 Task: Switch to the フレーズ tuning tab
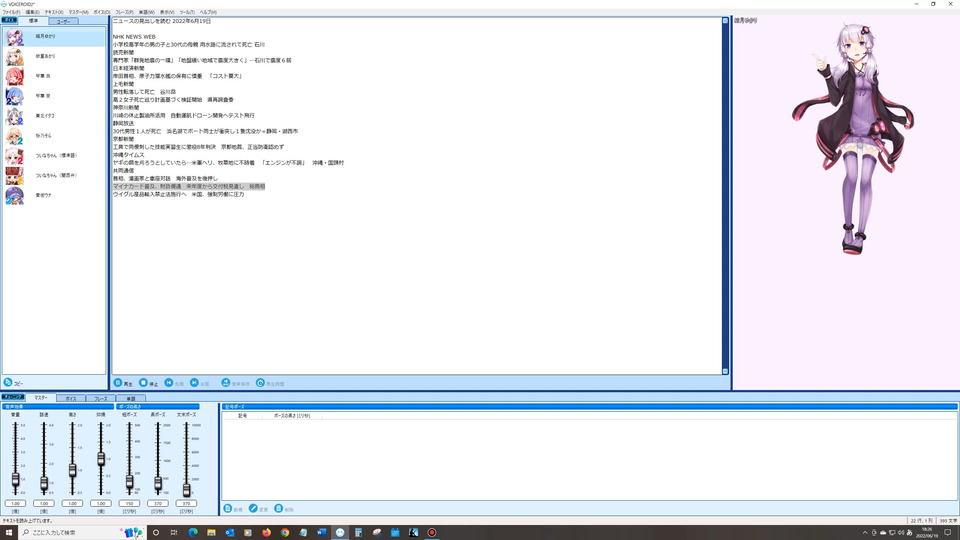click(100, 398)
